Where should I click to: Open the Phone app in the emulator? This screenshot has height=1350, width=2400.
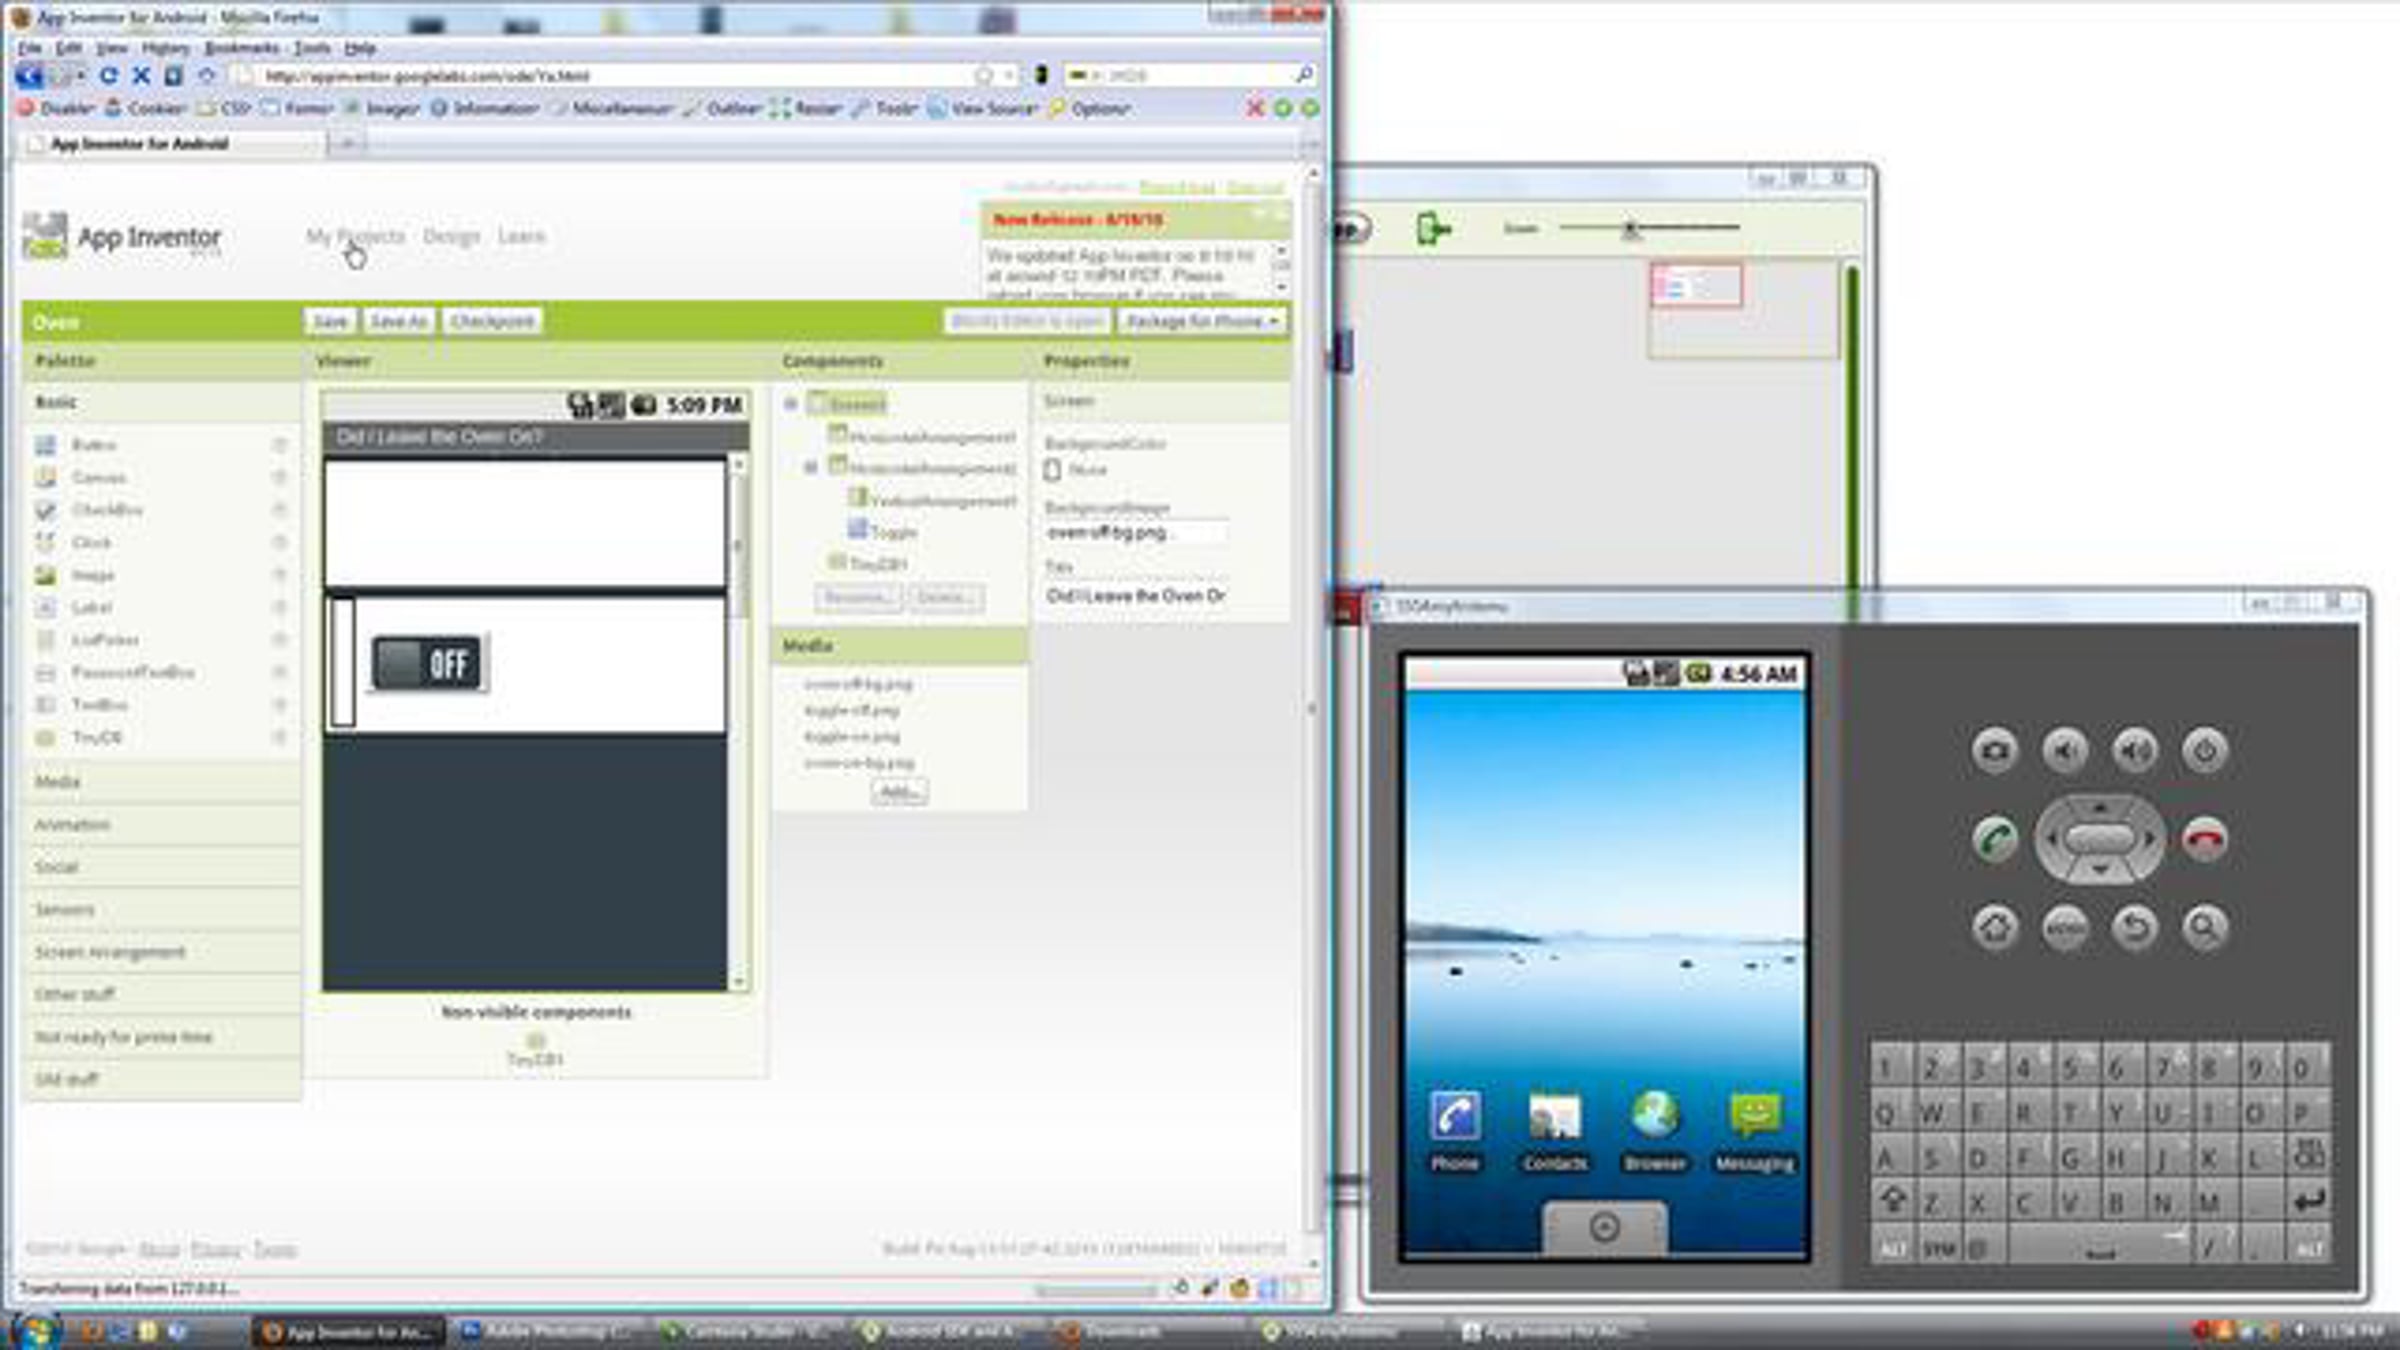[x=1454, y=1130]
